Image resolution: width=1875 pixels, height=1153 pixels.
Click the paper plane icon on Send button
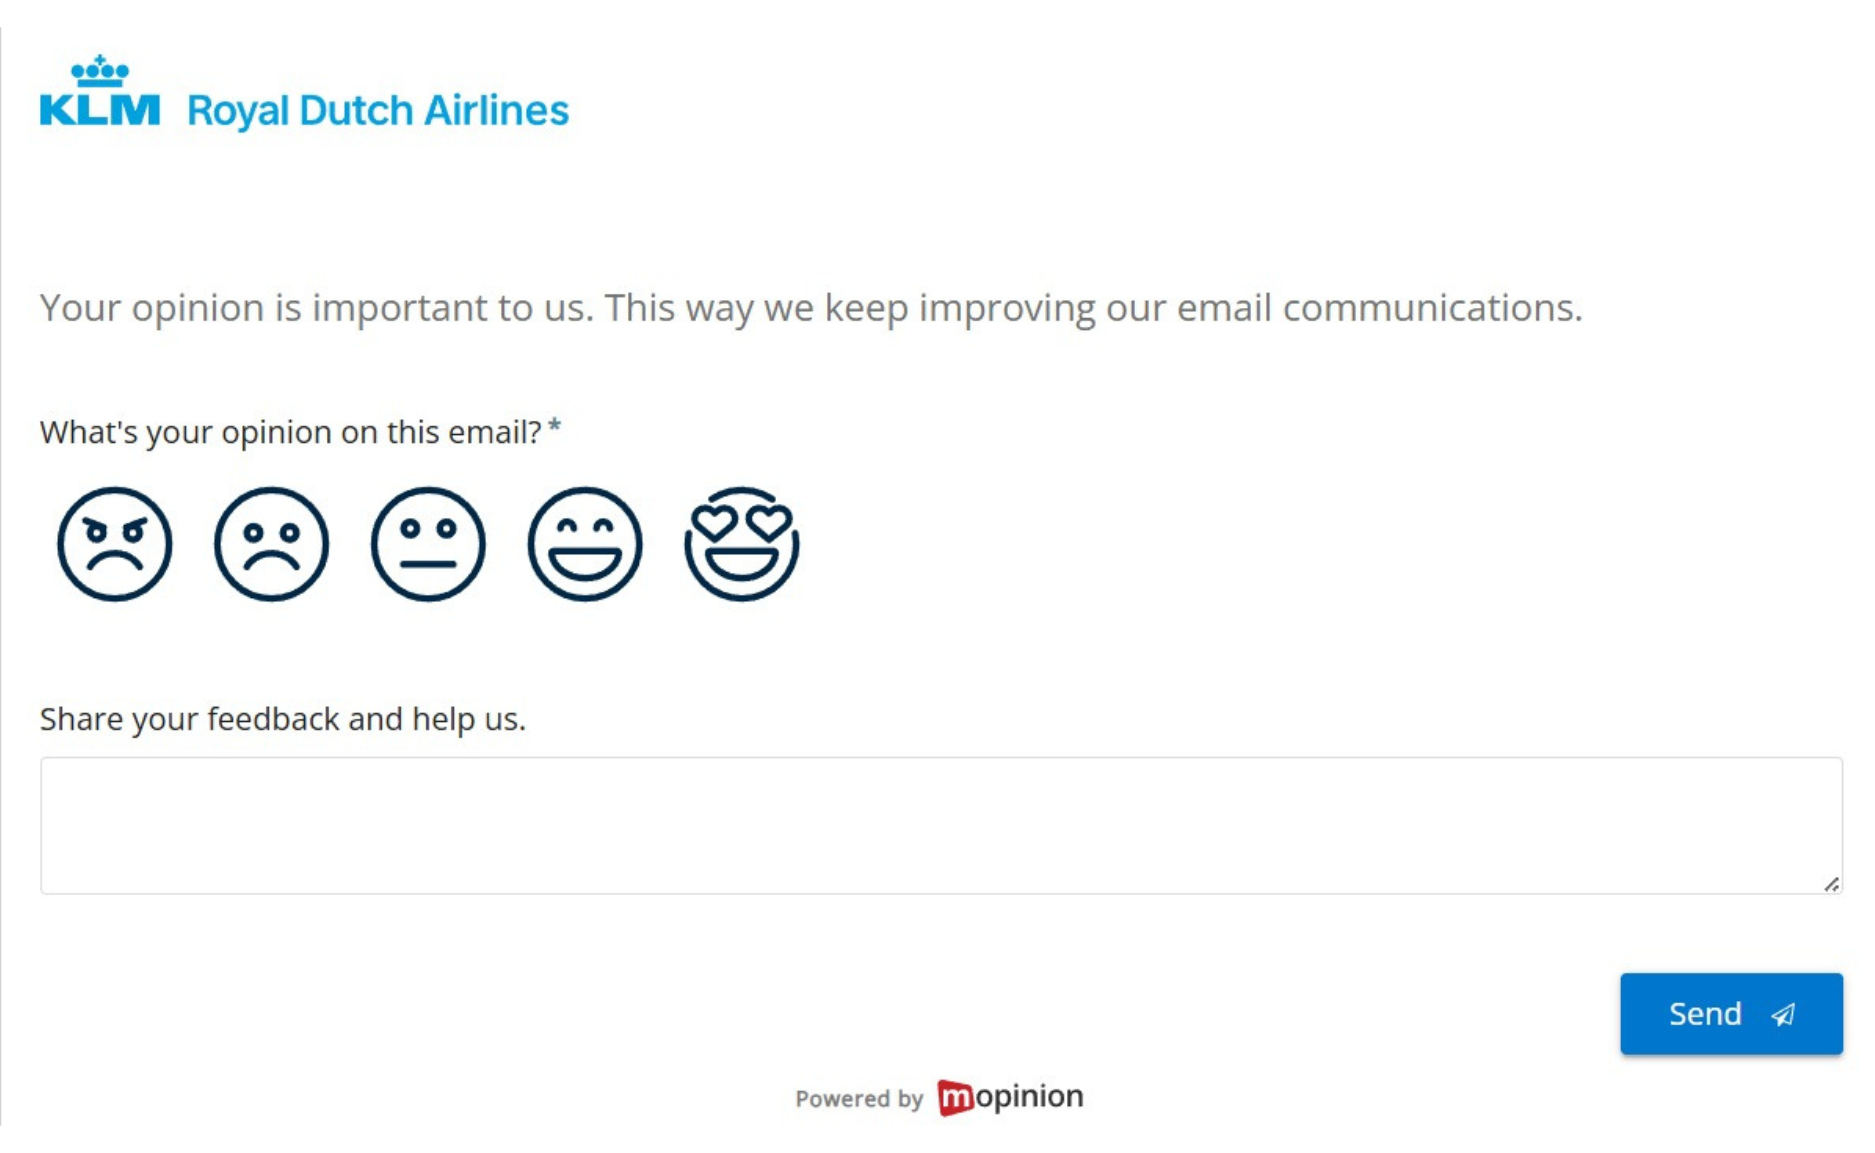coord(1782,1014)
